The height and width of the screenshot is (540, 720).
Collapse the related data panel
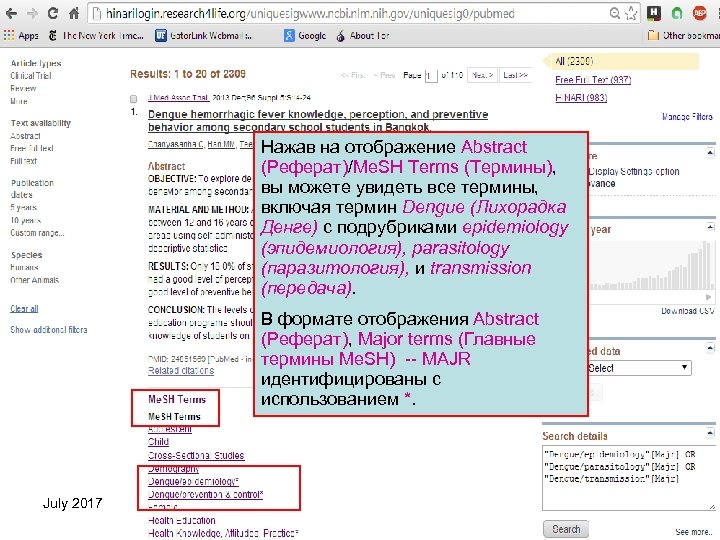pyautogui.click(x=710, y=348)
